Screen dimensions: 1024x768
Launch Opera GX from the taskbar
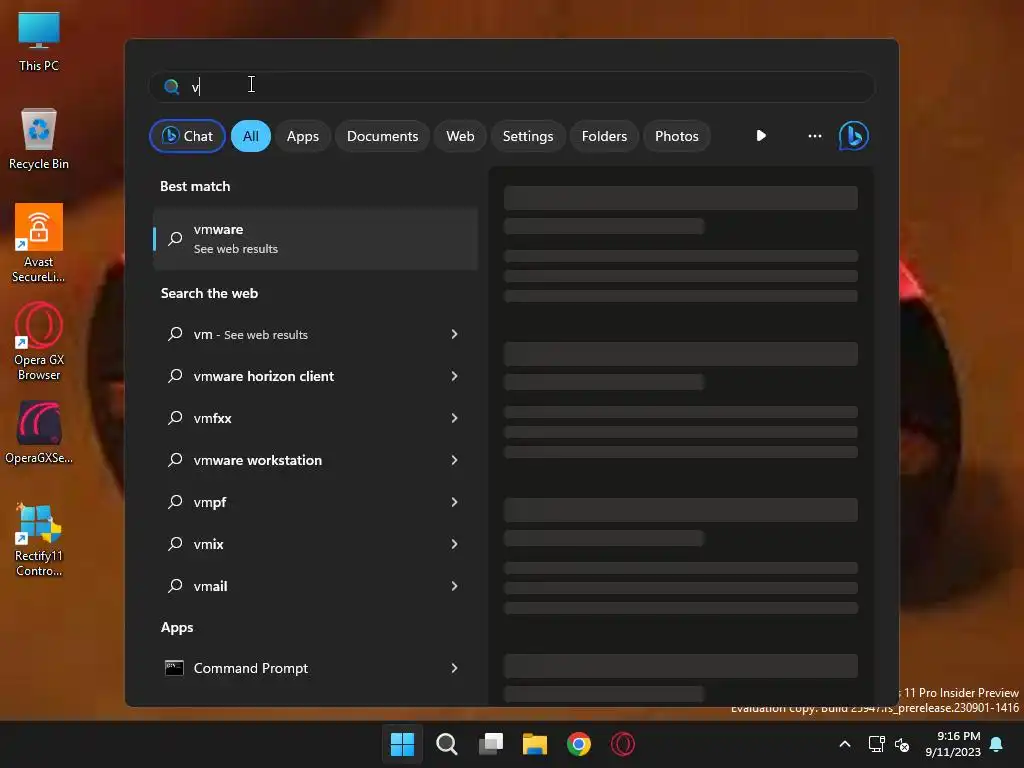[622, 744]
